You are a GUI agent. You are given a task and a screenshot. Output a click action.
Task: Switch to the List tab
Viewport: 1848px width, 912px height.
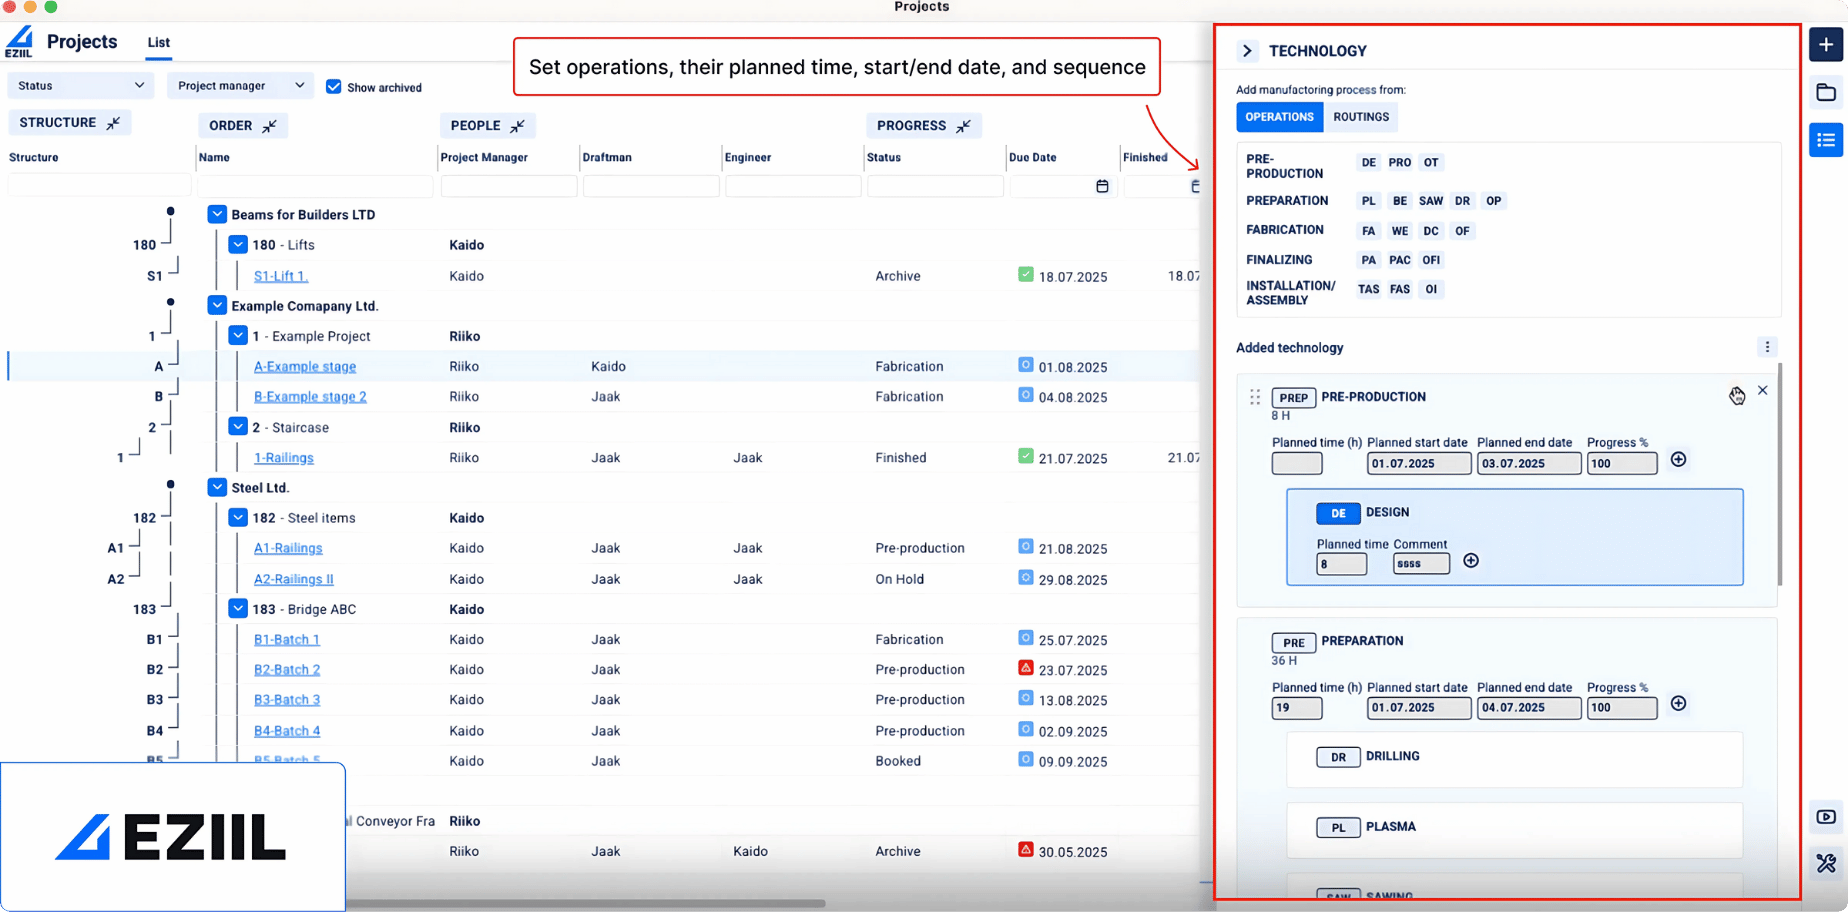159,42
